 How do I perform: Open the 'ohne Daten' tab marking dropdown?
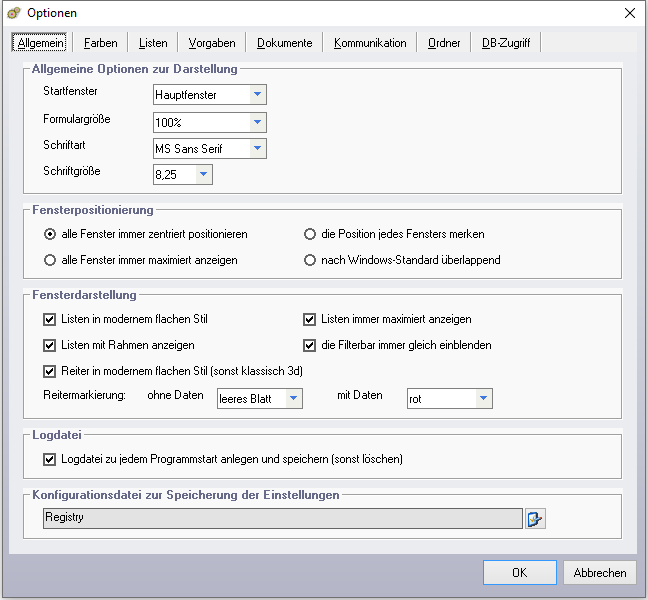pos(293,398)
